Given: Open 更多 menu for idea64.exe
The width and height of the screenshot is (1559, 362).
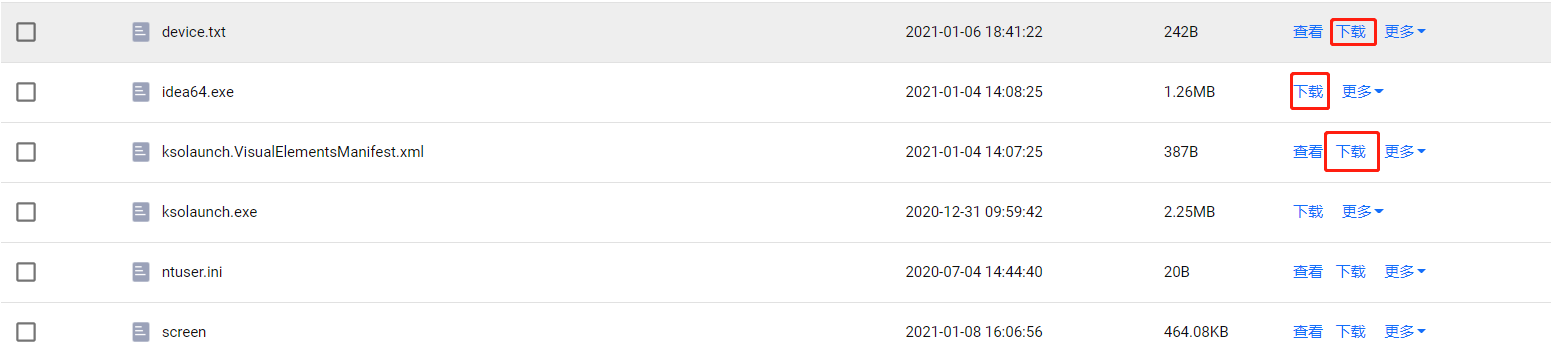Looking at the screenshot, I should pos(1363,92).
